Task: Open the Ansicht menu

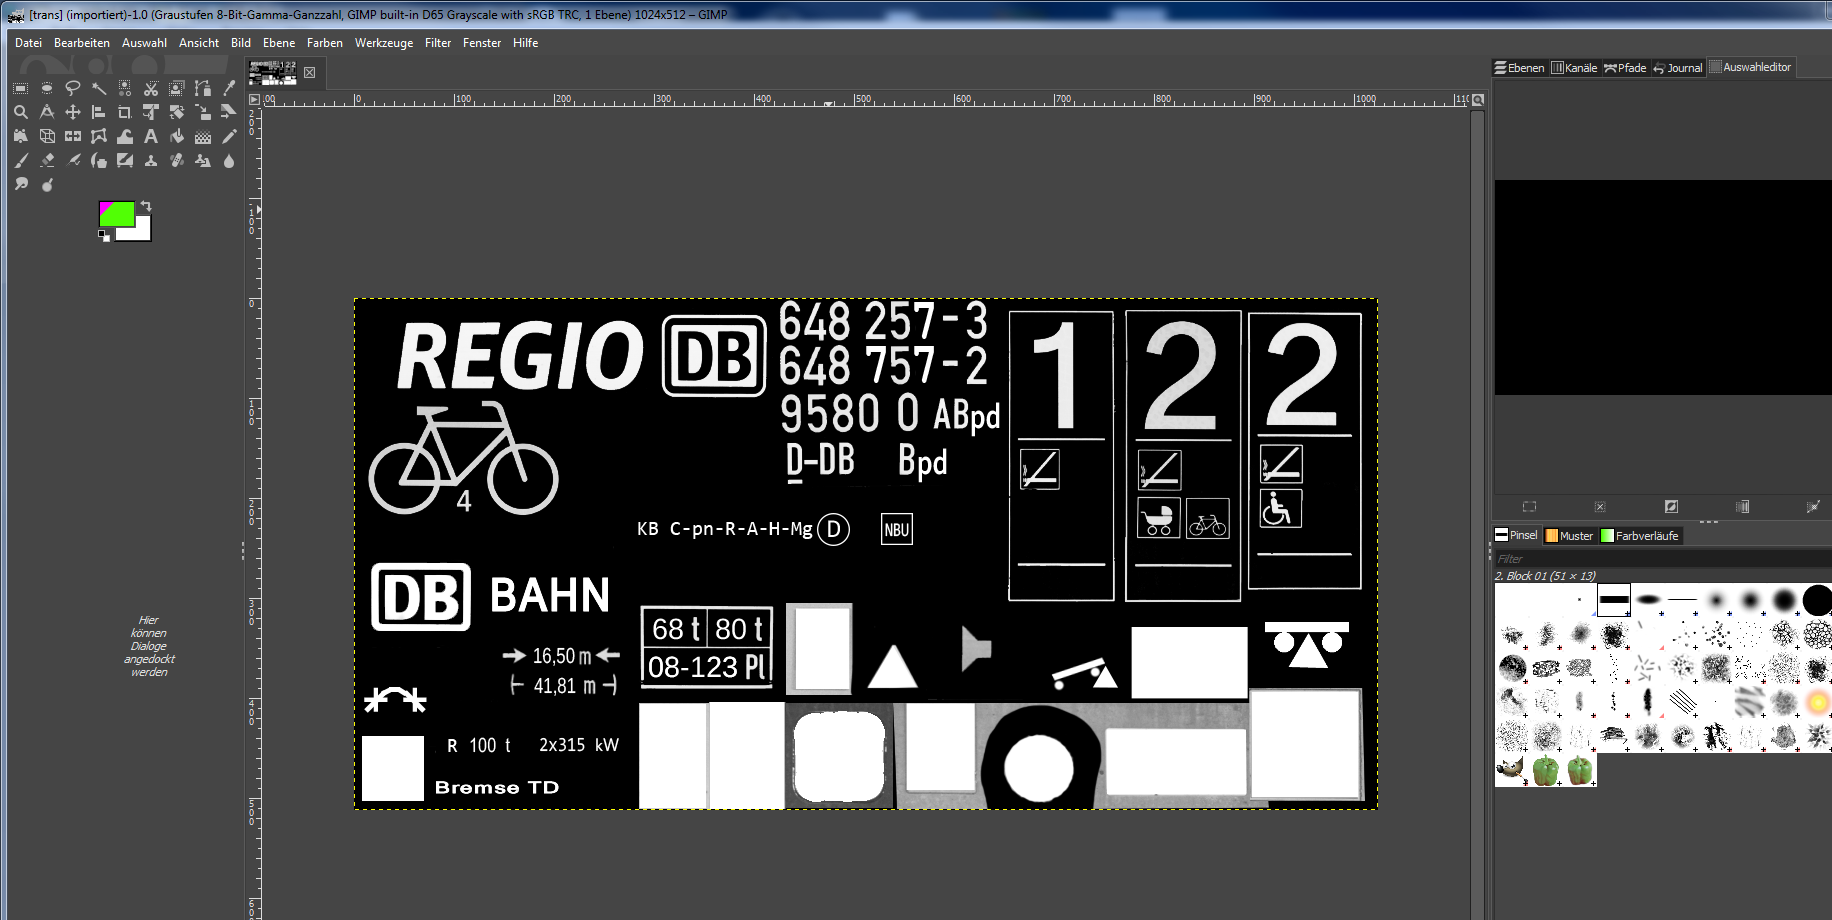Action: [x=199, y=43]
